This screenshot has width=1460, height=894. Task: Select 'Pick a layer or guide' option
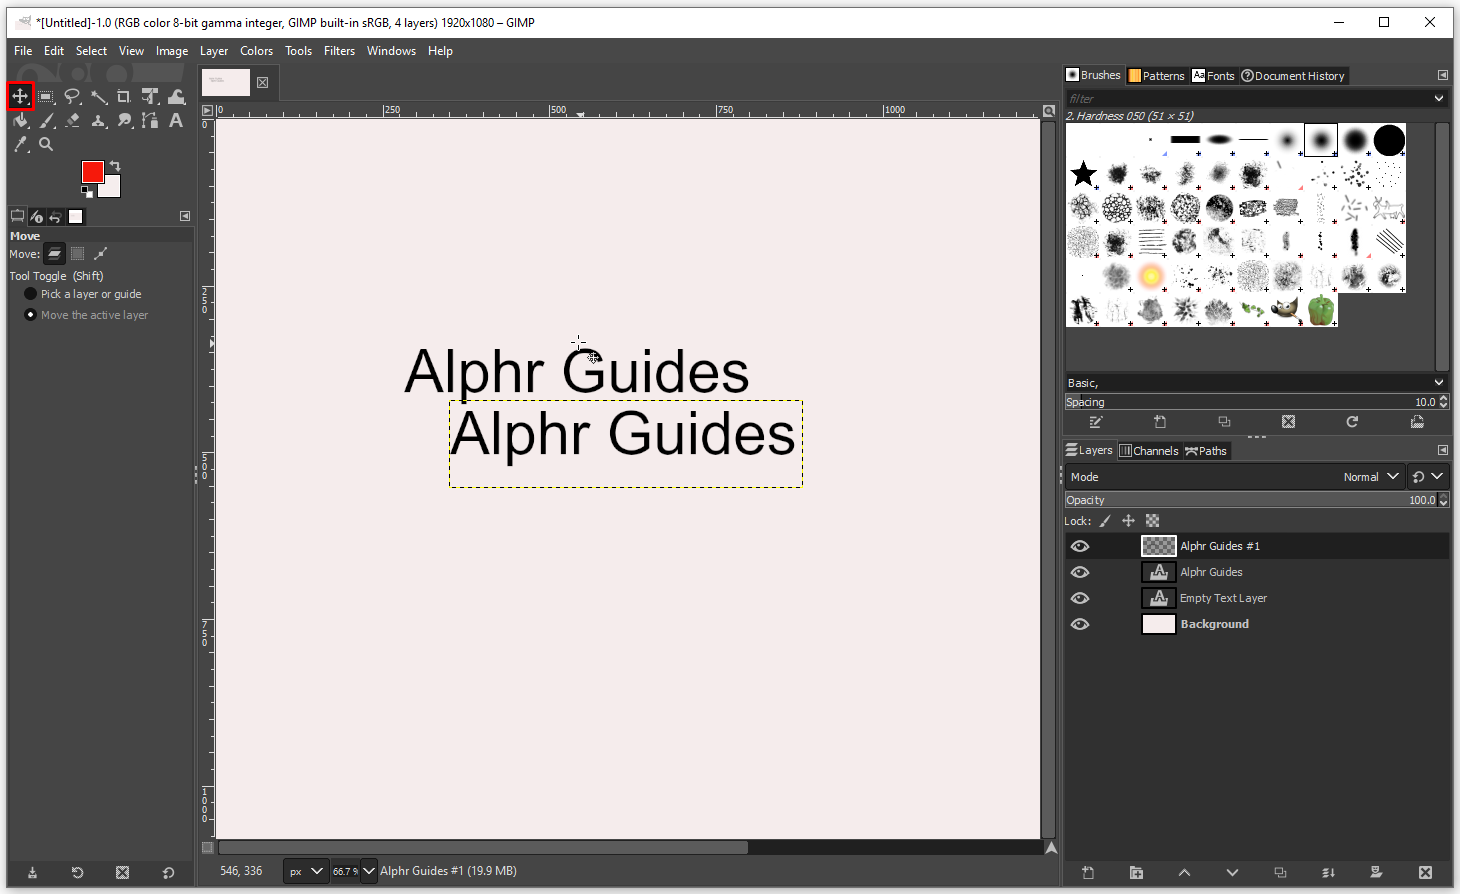coord(31,294)
